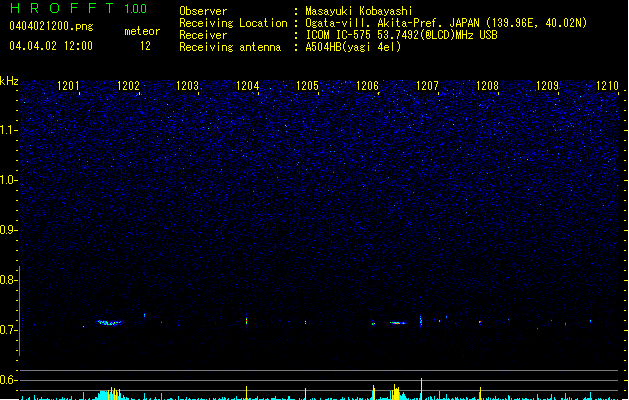629x400 pixels.
Task: Click the 1203 time marker
Action: pyautogui.click(x=188, y=86)
